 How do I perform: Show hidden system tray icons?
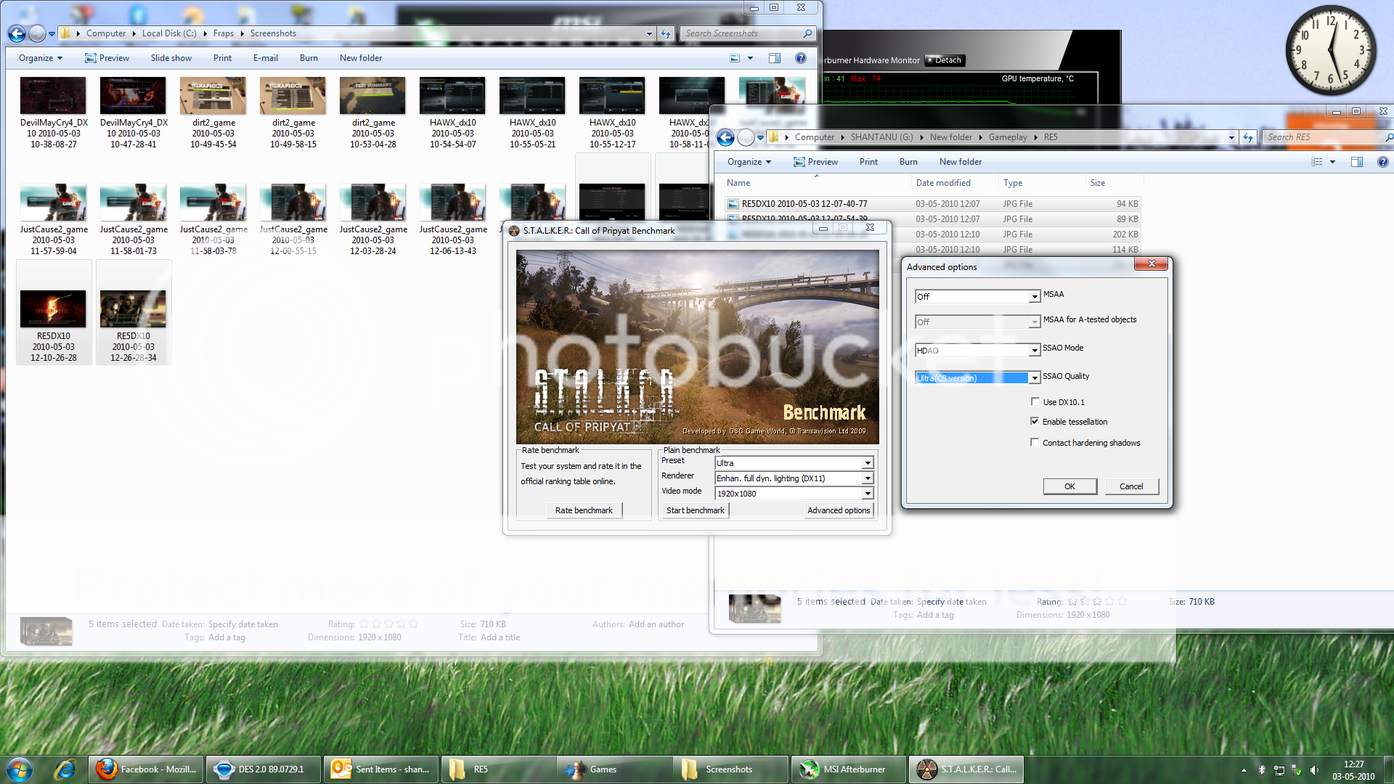[1244, 770]
